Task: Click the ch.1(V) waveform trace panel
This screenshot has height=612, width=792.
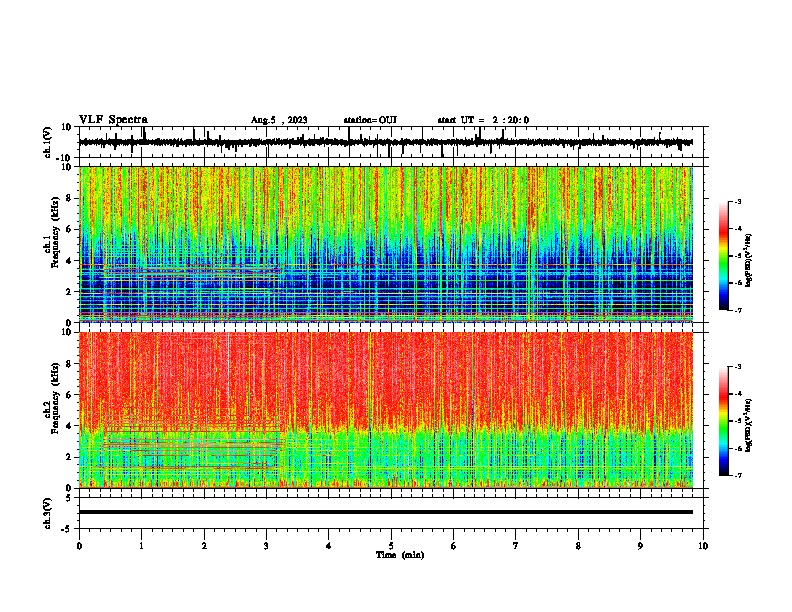Action: [x=393, y=142]
